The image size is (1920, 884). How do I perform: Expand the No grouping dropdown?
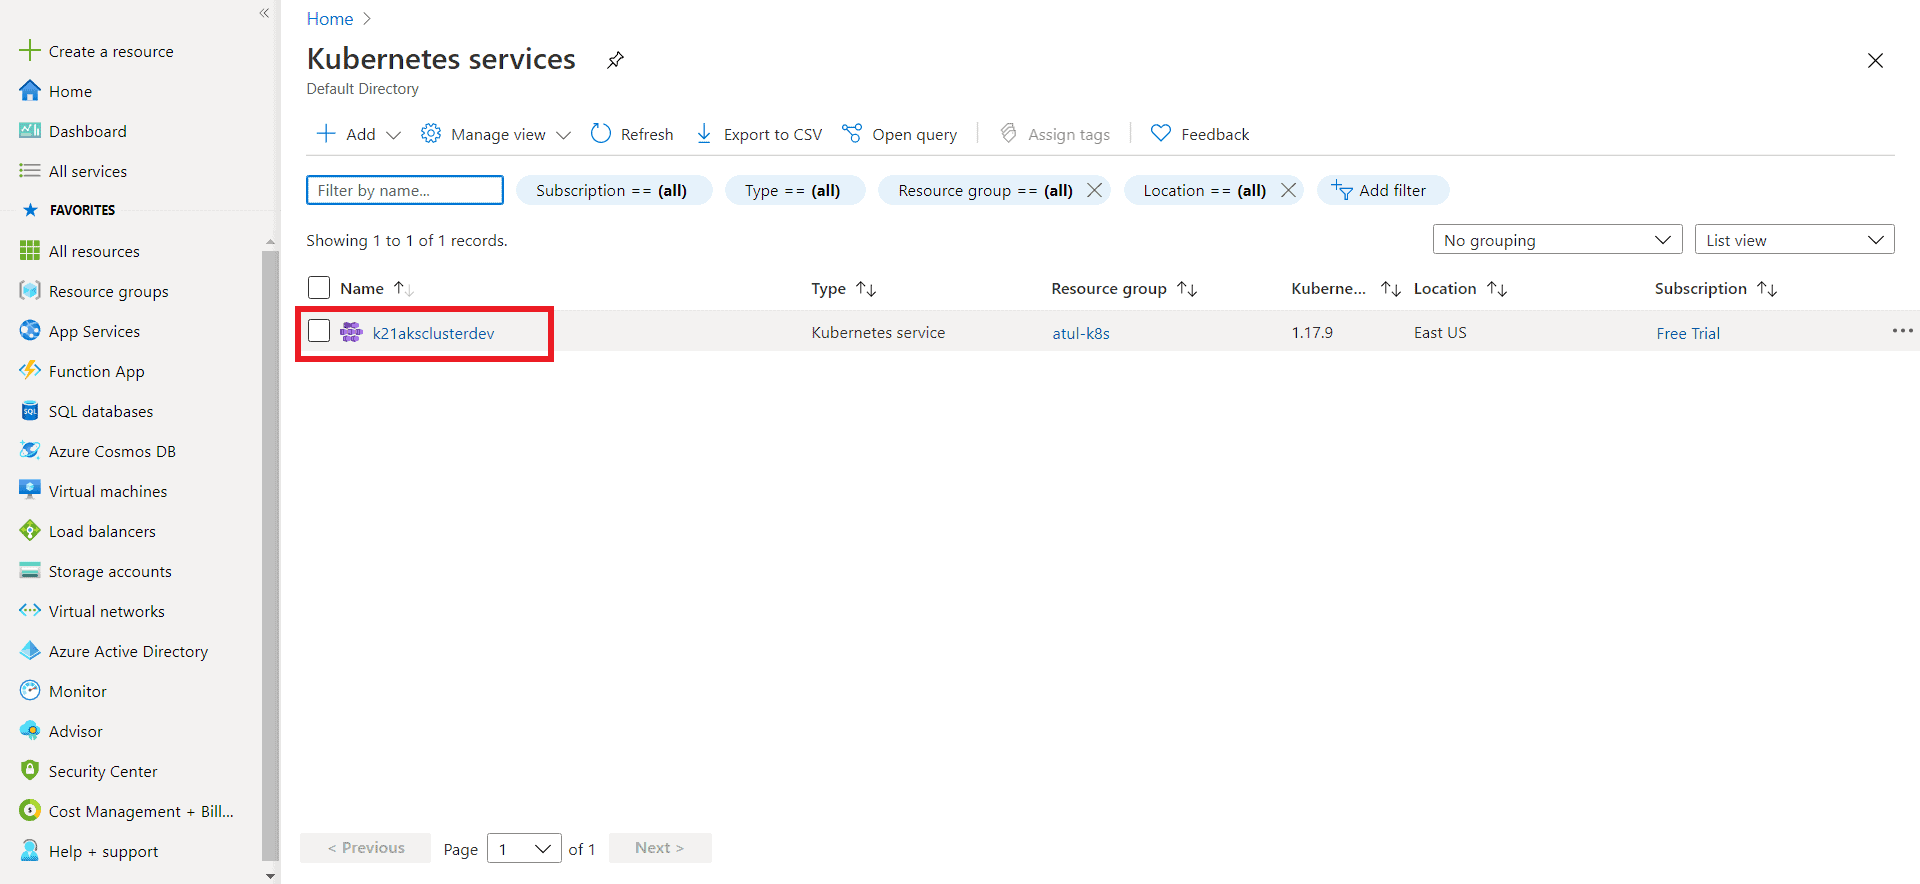point(1557,240)
